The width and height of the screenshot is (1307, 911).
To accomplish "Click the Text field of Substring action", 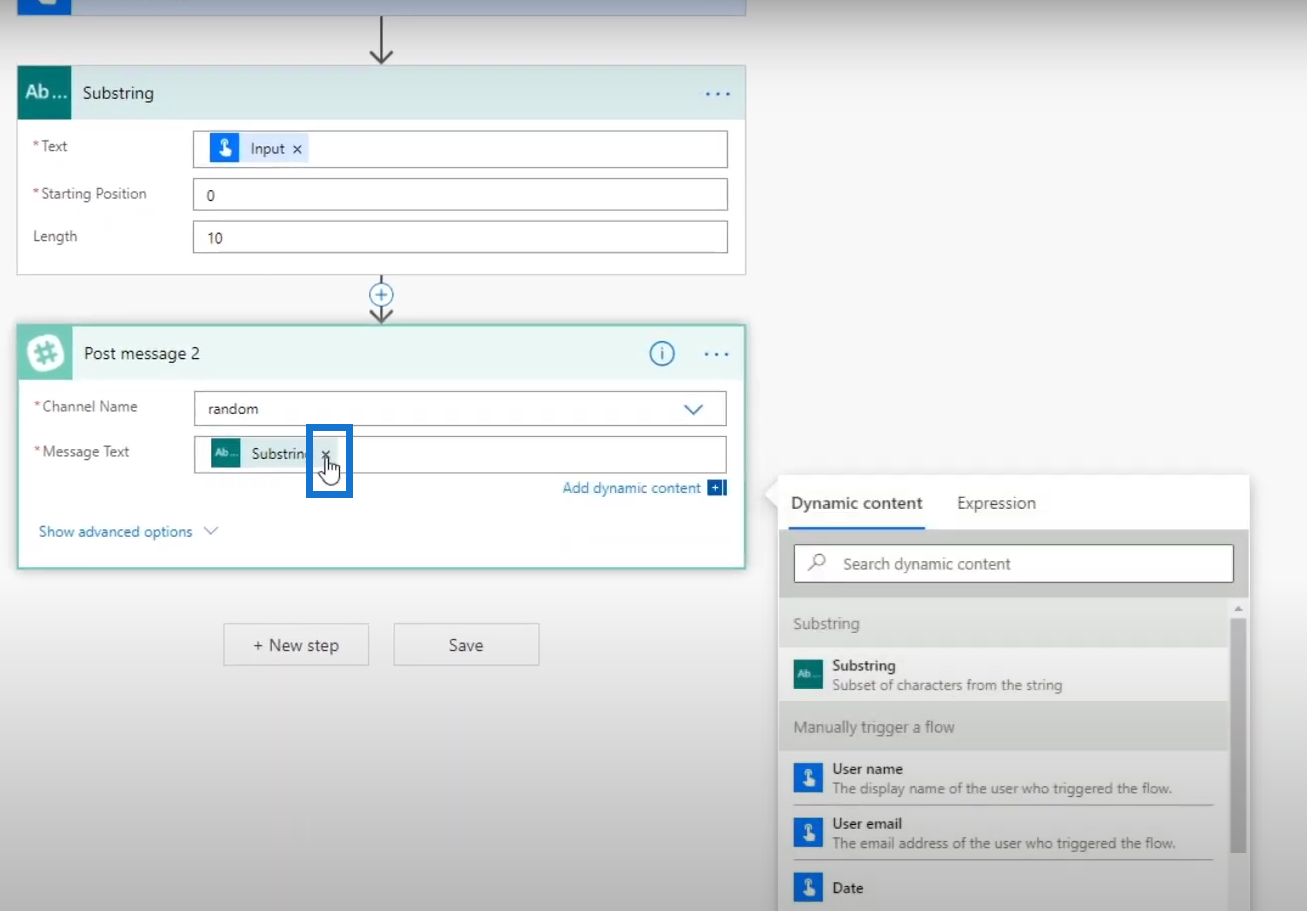I will coord(460,149).
